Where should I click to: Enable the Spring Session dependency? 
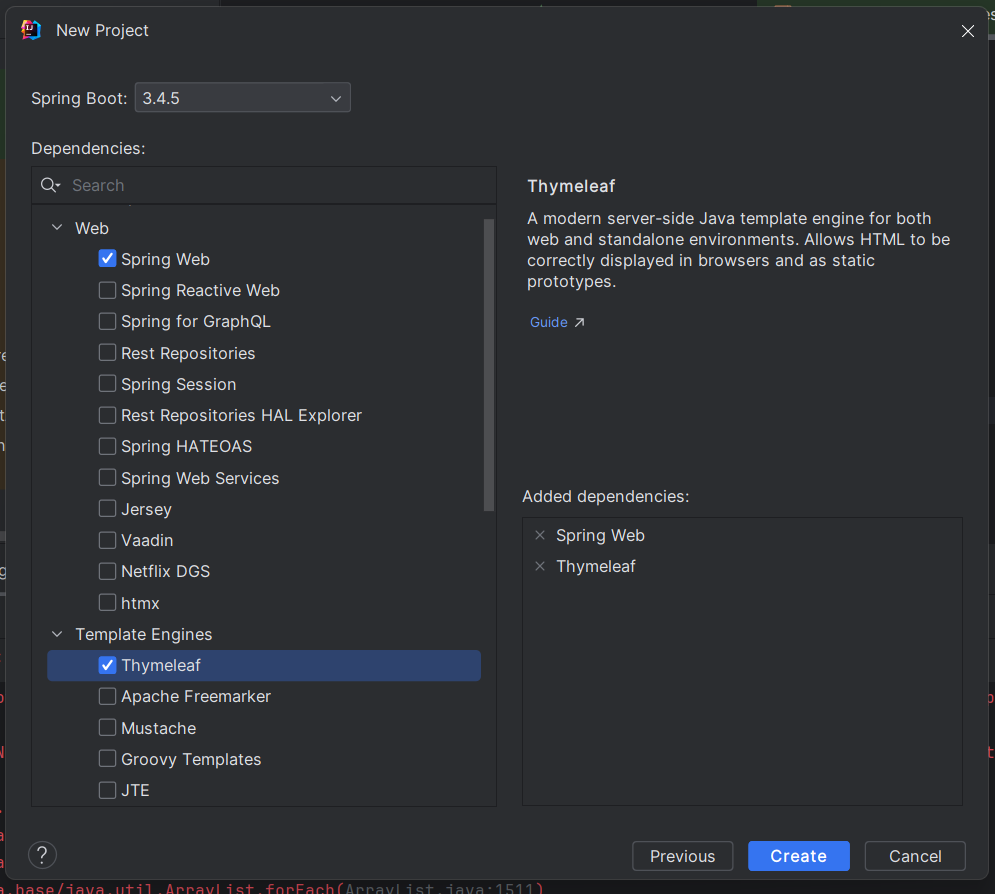coord(107,384)
